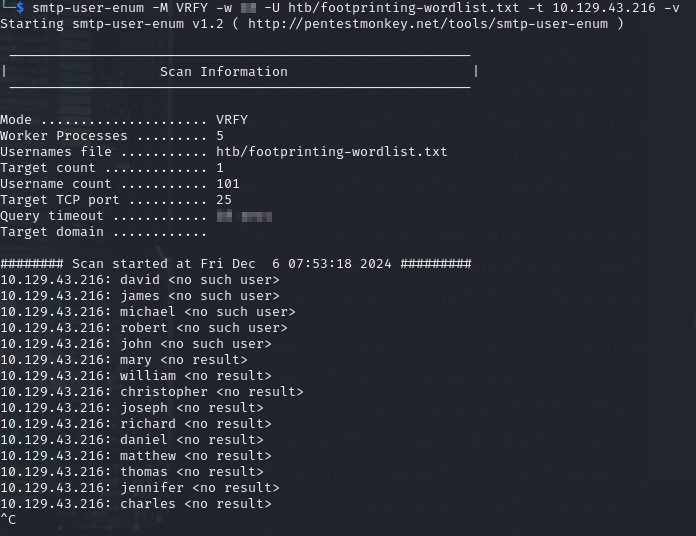
Task: Click the Target TCP port value 25
Action: coord(224,200)
